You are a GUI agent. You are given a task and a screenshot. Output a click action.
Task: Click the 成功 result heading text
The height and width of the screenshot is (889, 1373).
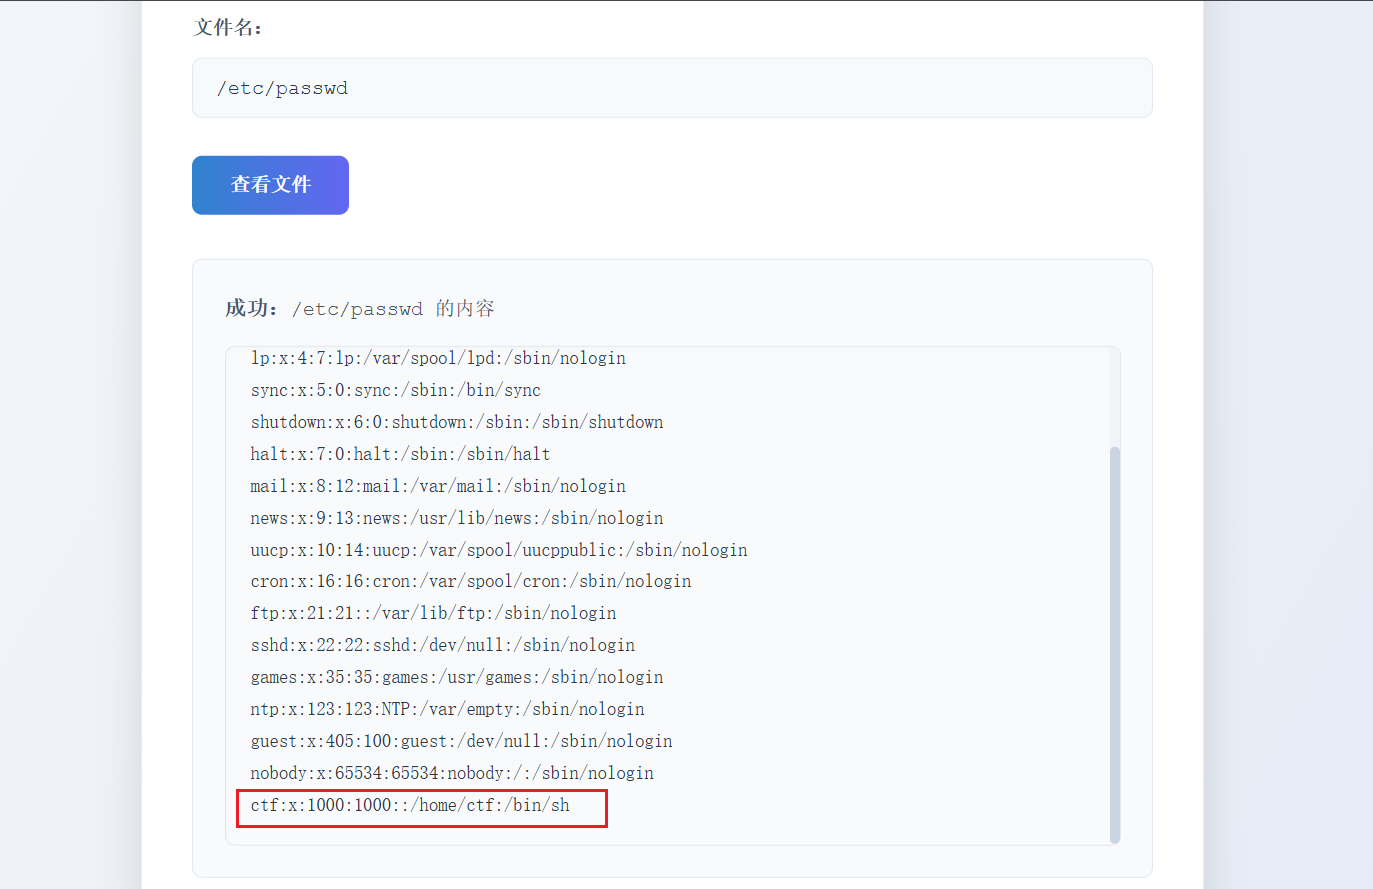tap(359, 309)
